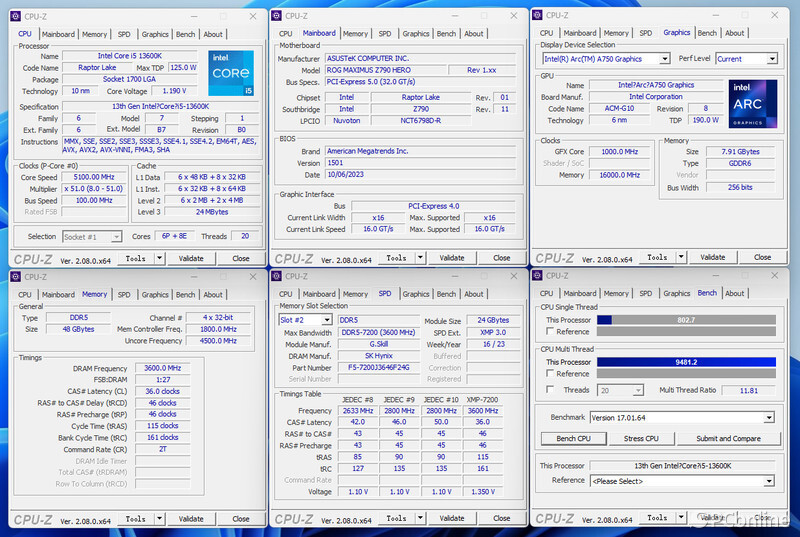This screenshot has width=800, height=537.
Task: Click the Intel ARC Graphics logo badge
Action: tap(753, 104)
